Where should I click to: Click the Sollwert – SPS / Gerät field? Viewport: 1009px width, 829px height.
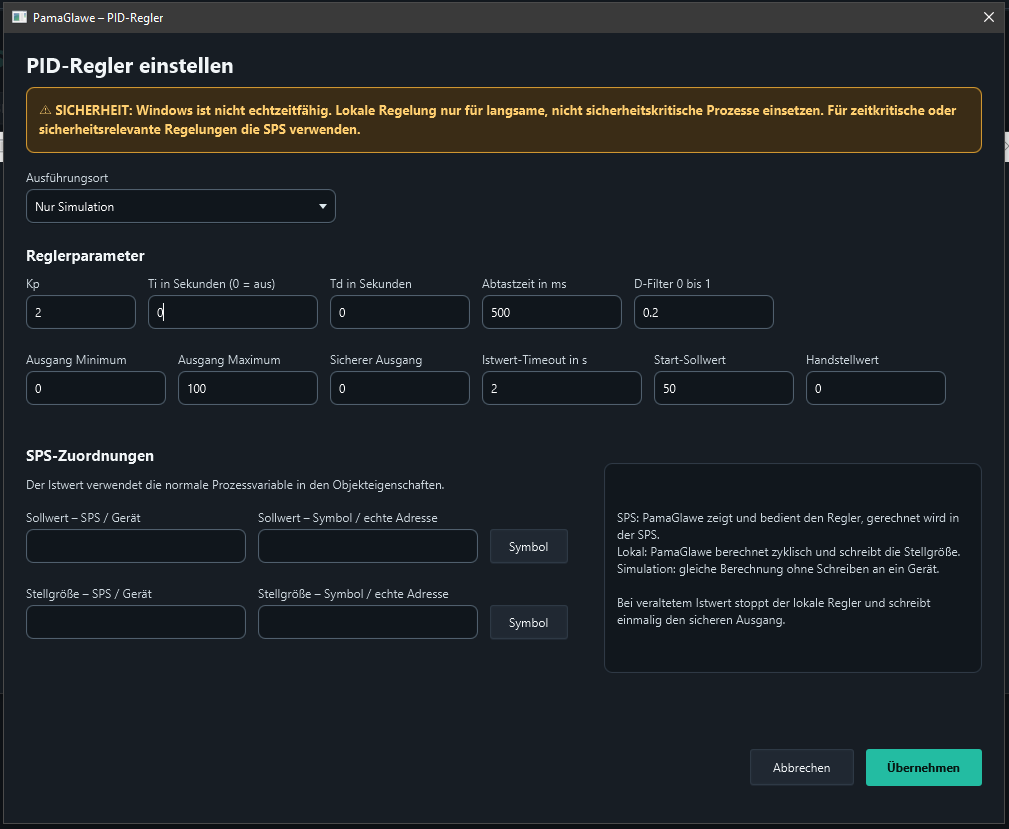pos(136,546)
